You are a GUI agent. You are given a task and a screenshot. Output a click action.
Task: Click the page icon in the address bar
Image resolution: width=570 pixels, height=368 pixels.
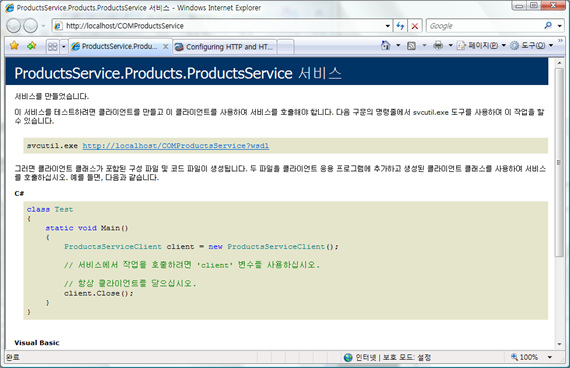pyautogui.click(x=58, y=26)
